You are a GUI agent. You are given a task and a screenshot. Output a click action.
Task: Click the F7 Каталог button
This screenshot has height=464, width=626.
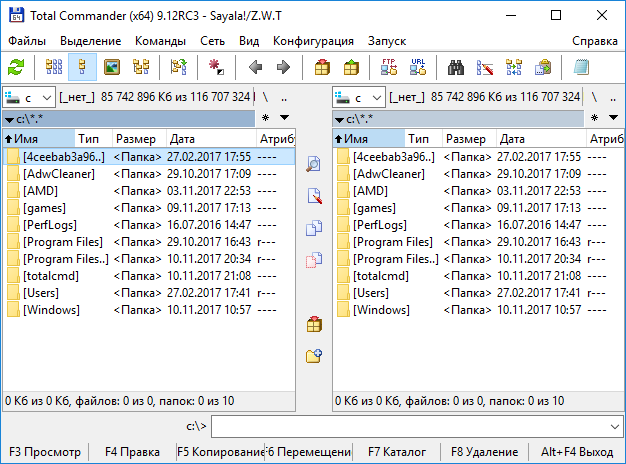click(397, 452)
